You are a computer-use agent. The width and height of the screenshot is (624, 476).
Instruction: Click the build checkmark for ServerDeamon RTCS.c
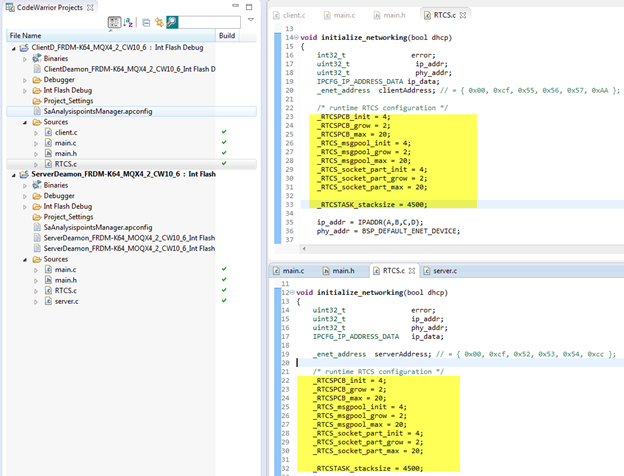[x=224, y=290]
